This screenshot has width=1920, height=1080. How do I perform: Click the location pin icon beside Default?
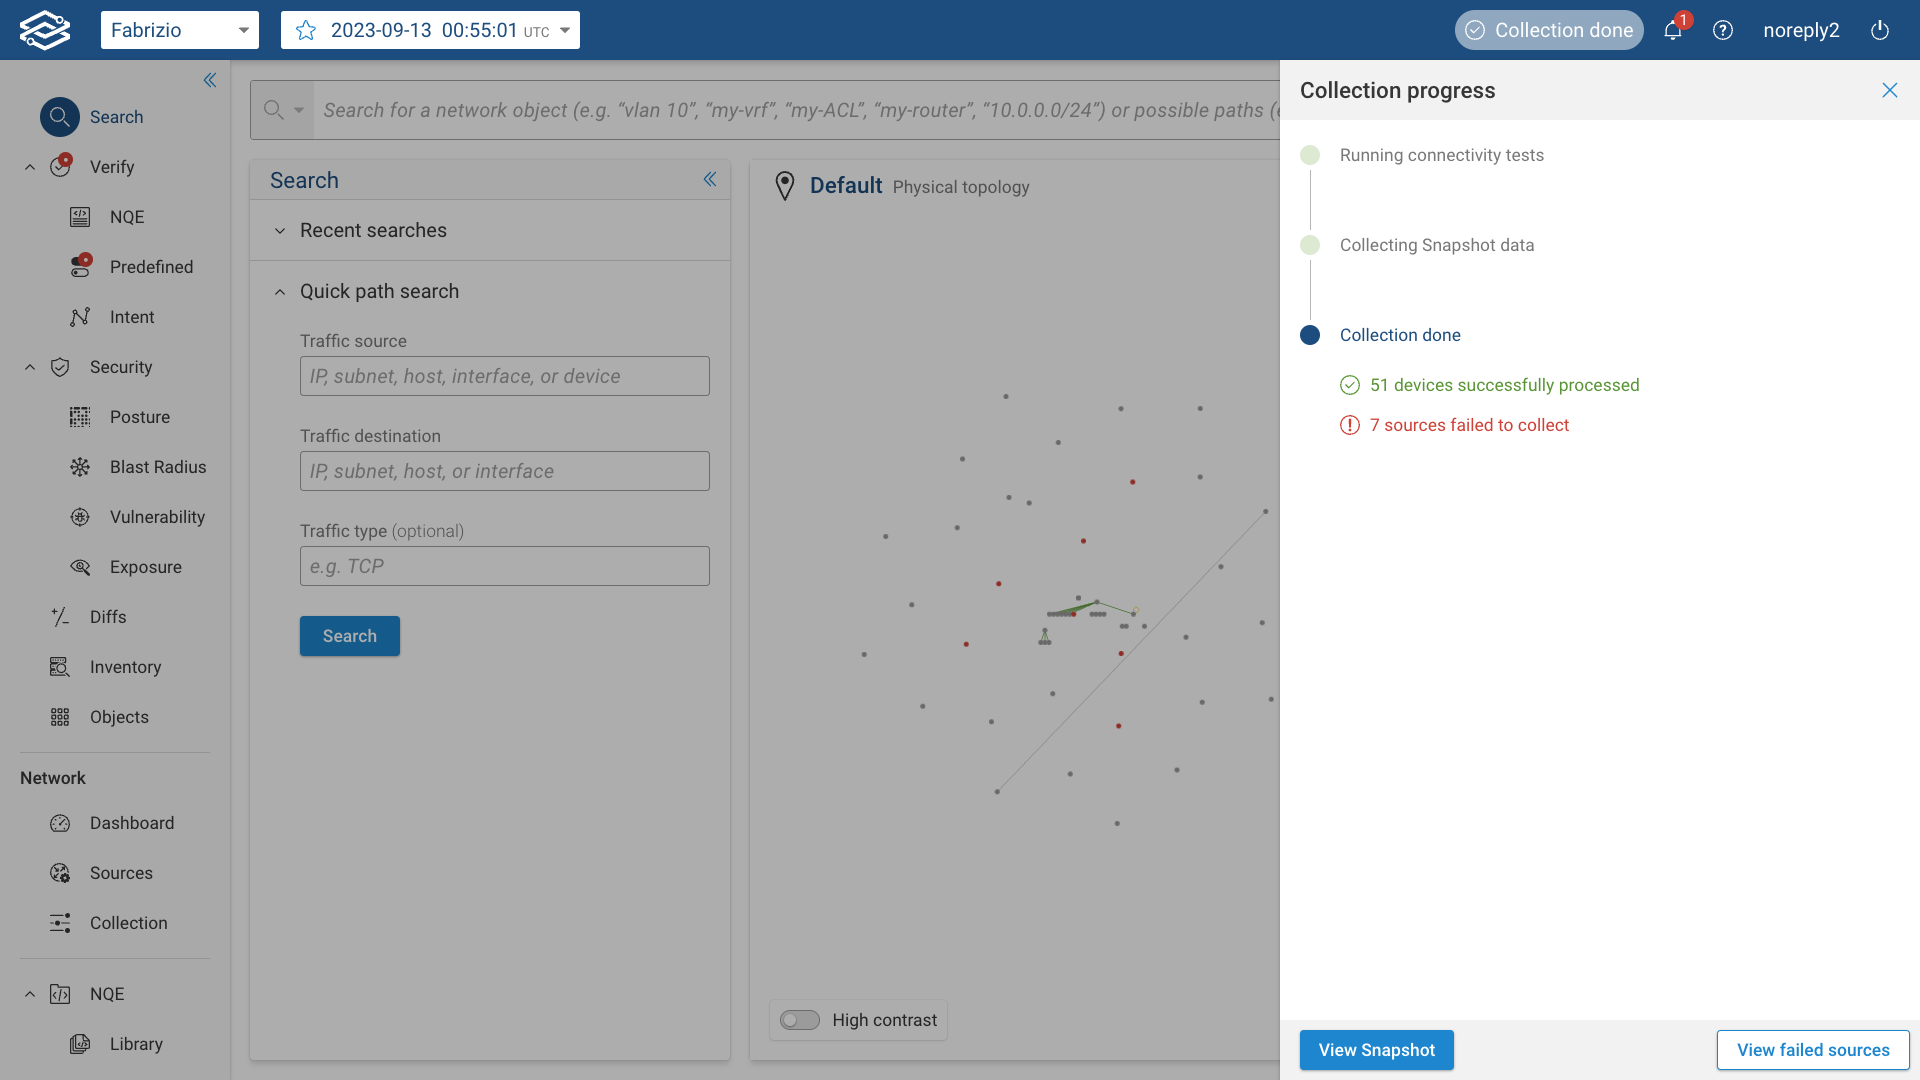[x=785, y=186]
